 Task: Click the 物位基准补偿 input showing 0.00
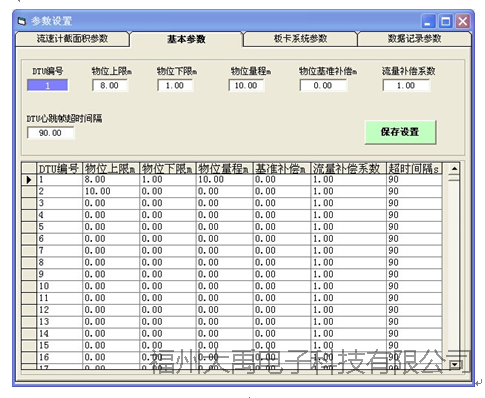coord(323,85)
